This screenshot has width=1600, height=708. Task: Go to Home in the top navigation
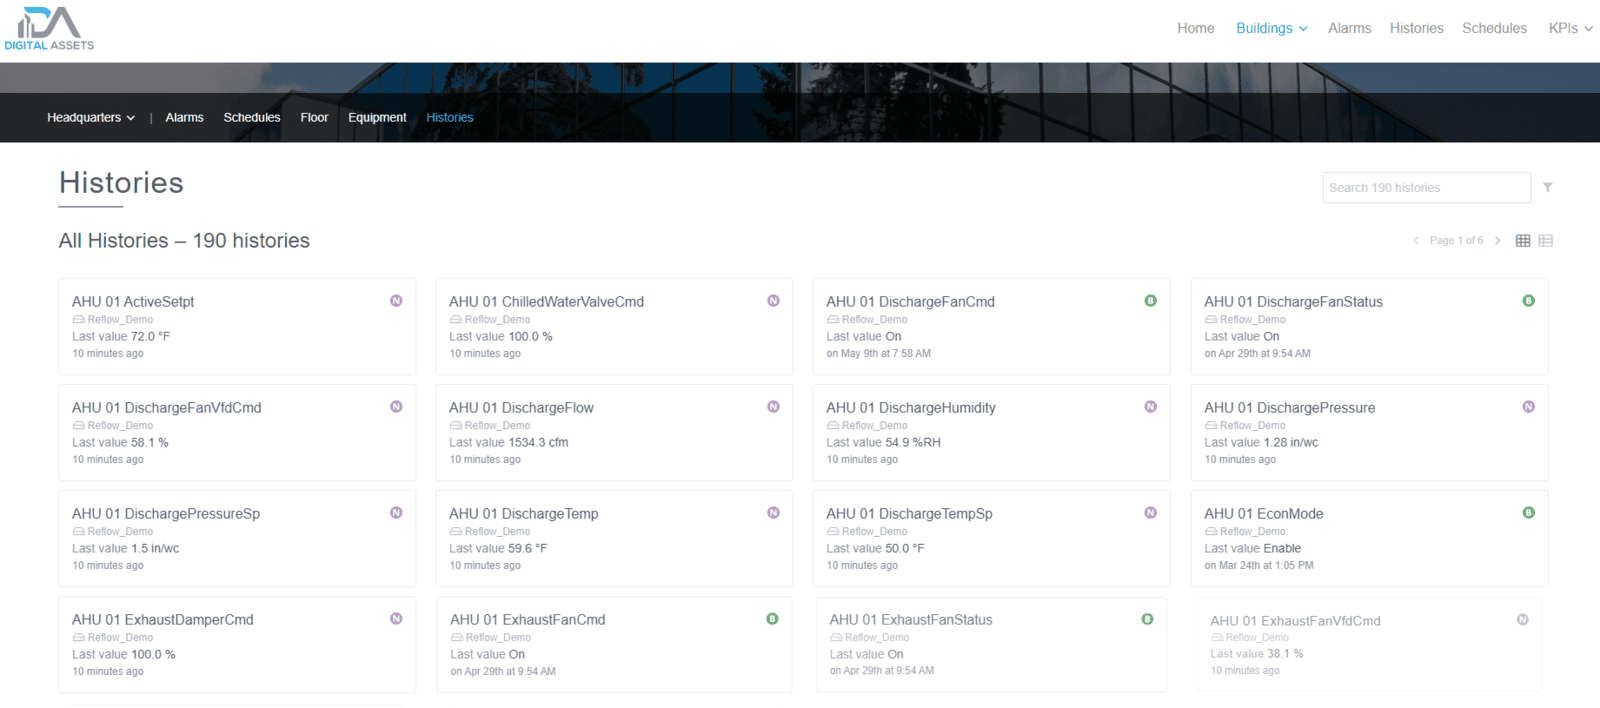pos(1195,28)
